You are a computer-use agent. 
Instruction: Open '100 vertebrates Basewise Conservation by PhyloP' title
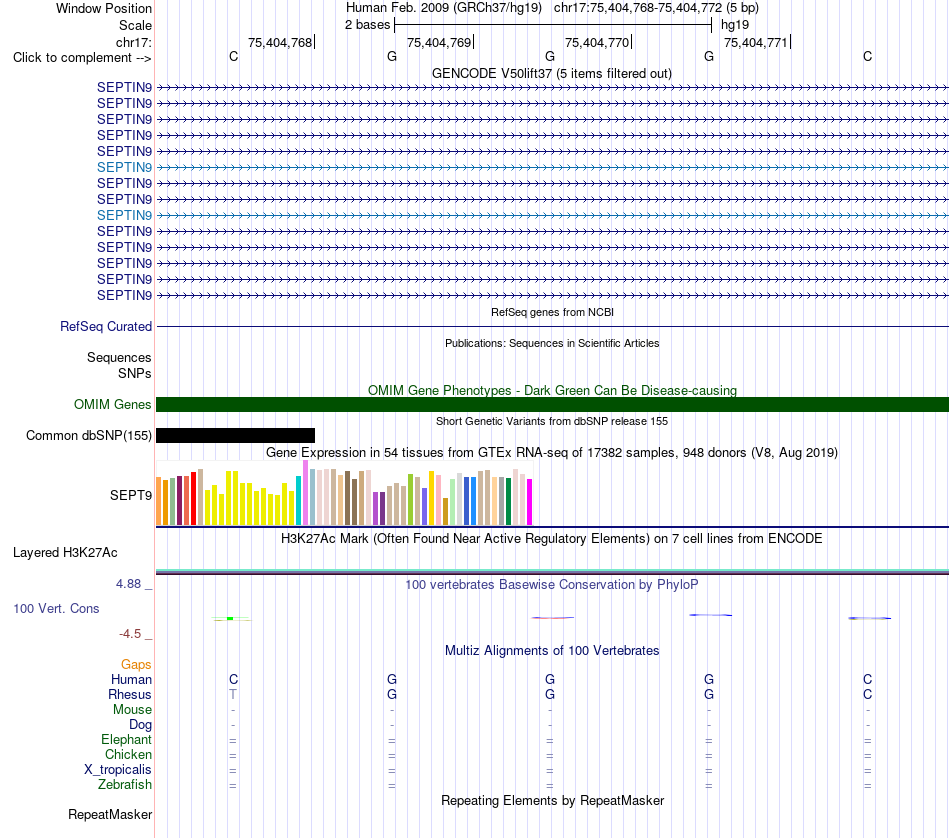point(552,585)
